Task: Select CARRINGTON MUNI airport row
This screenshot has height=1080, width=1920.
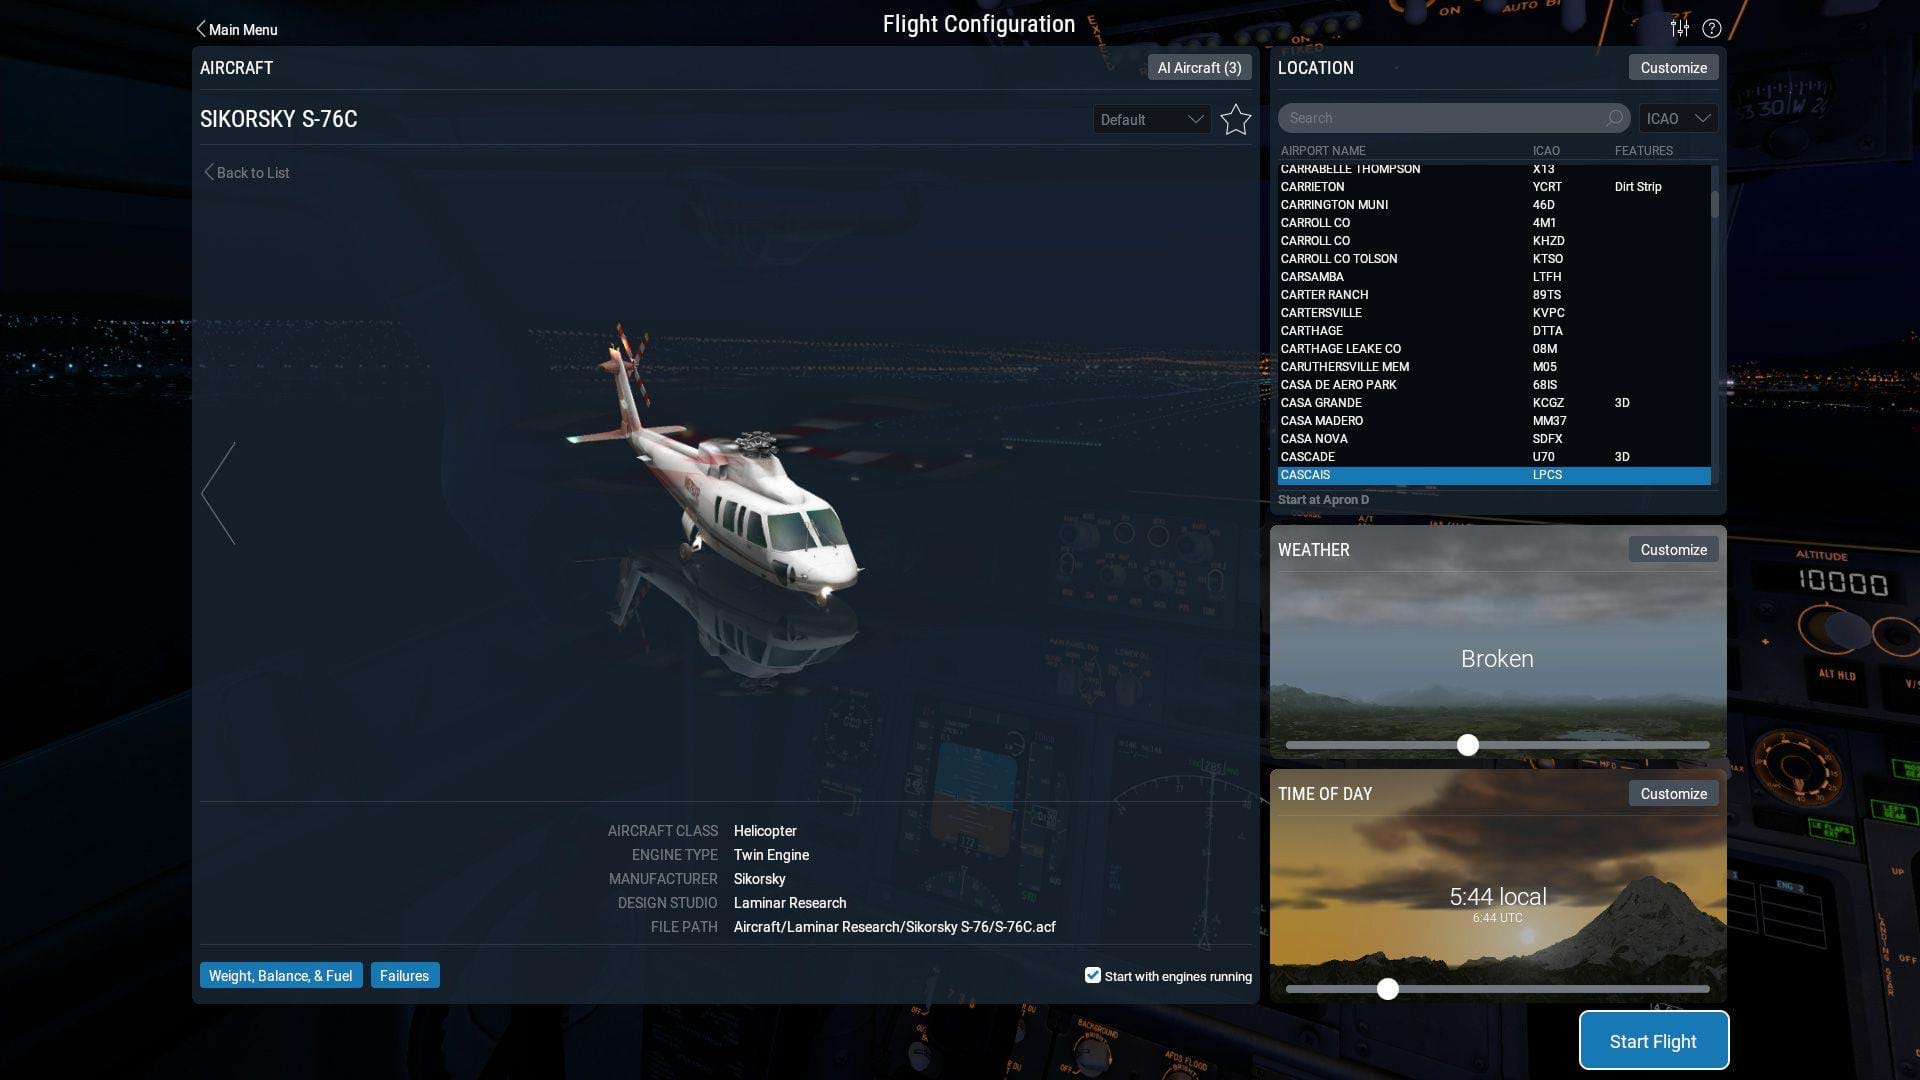Action: pos(1494,204)
